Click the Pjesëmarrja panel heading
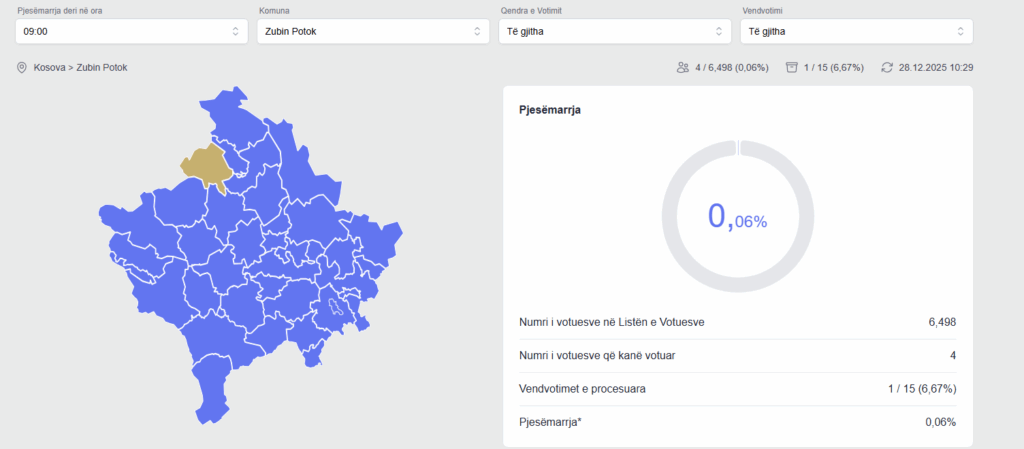 (x=549, y=110)
